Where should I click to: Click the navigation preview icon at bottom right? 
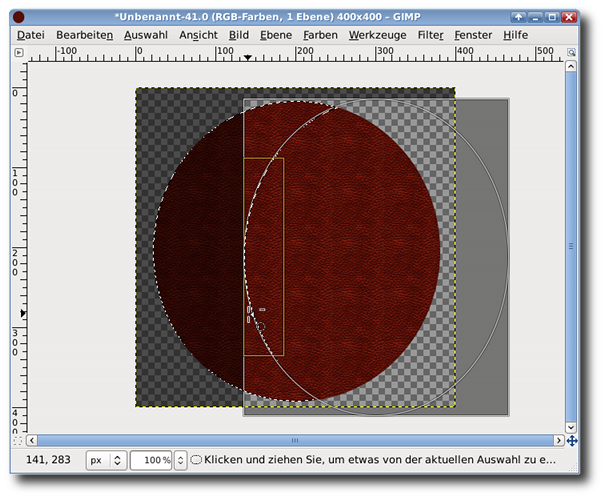571,440
